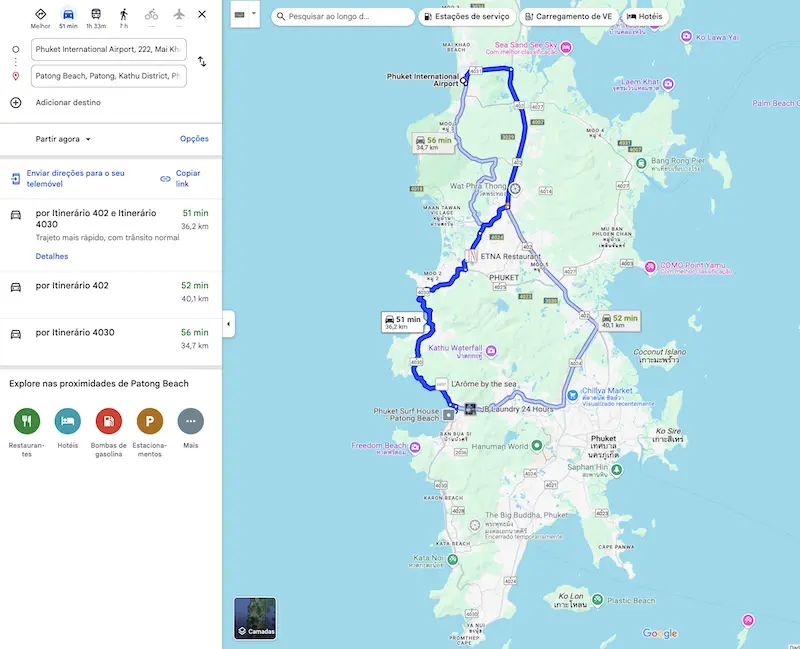Click the Kata Noi restaurant marker

click(x=453, y=560)
